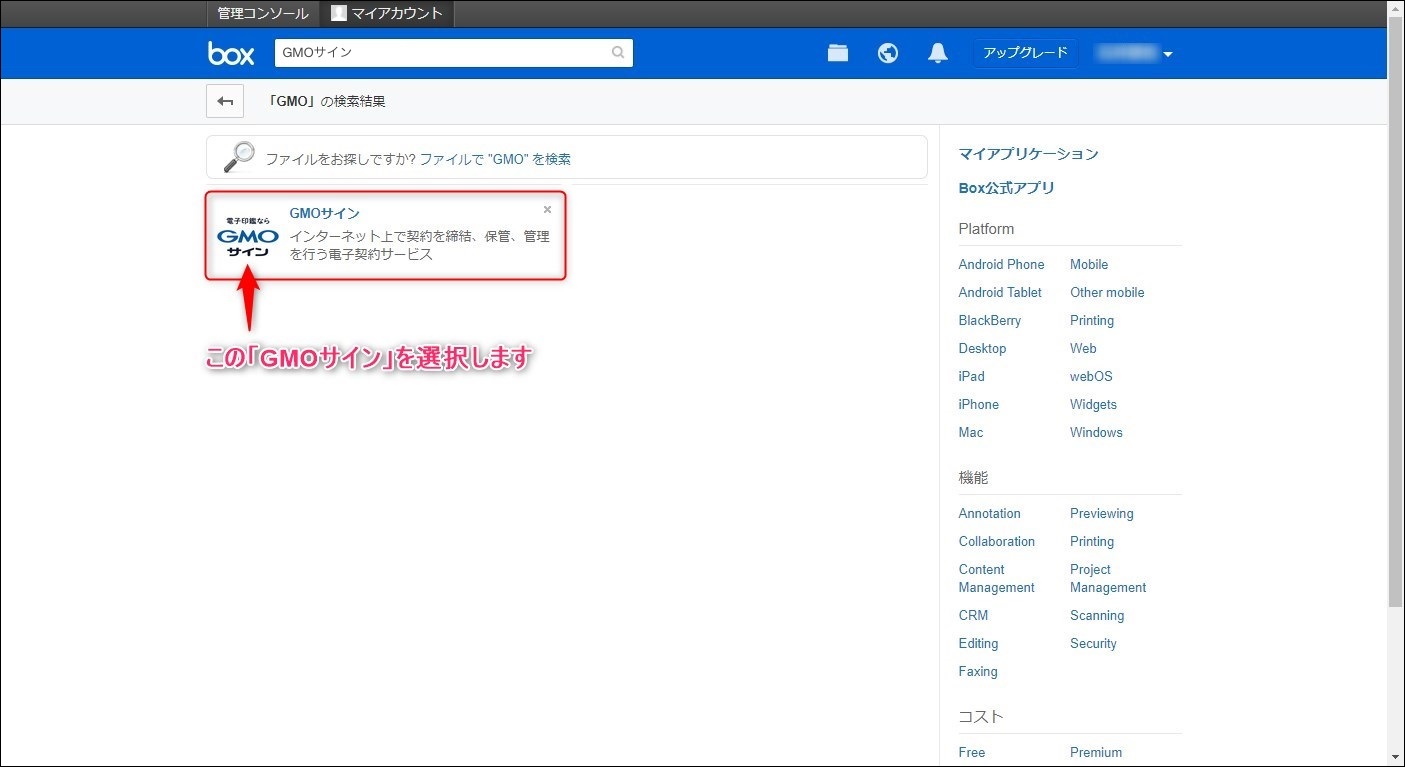Click the back arrow button
The width and height of the screenshot is (1405, 767).
pos(225,101)
